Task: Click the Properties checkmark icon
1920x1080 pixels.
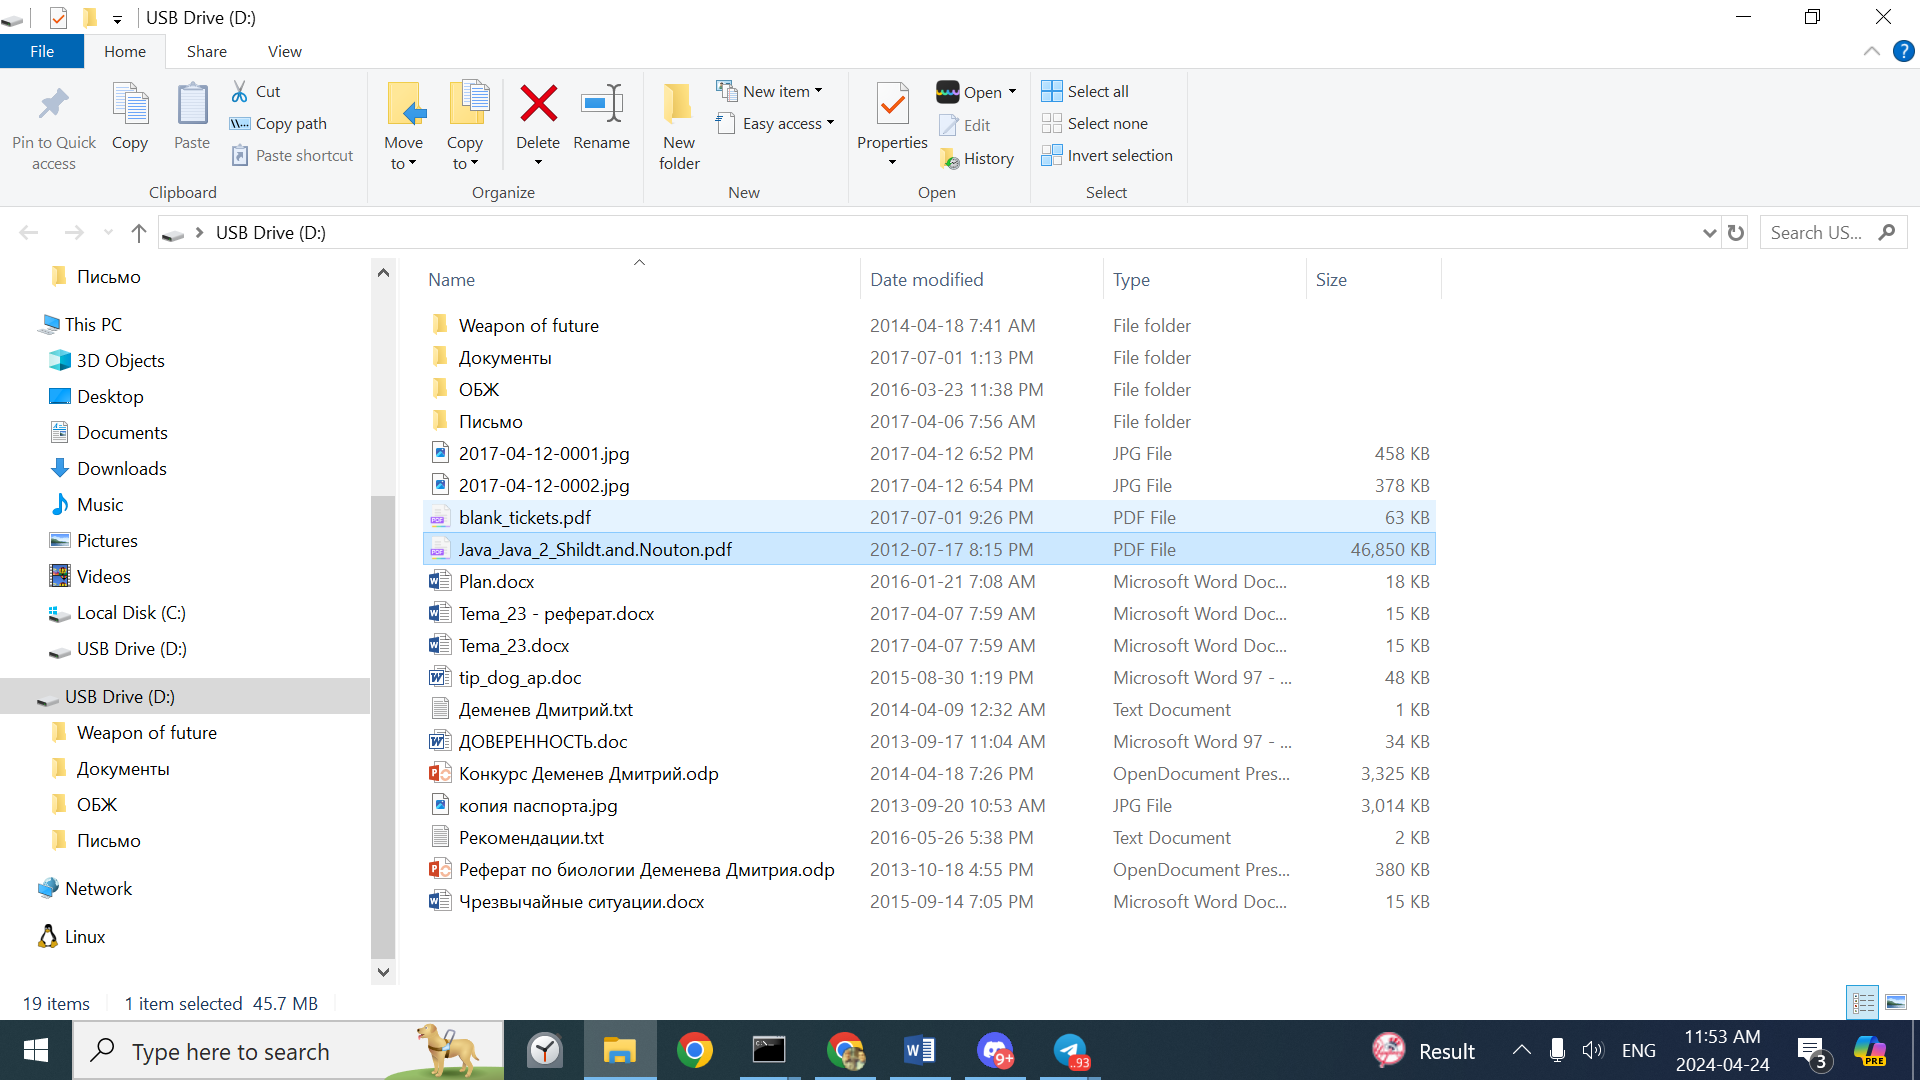Action: [891, 104]
